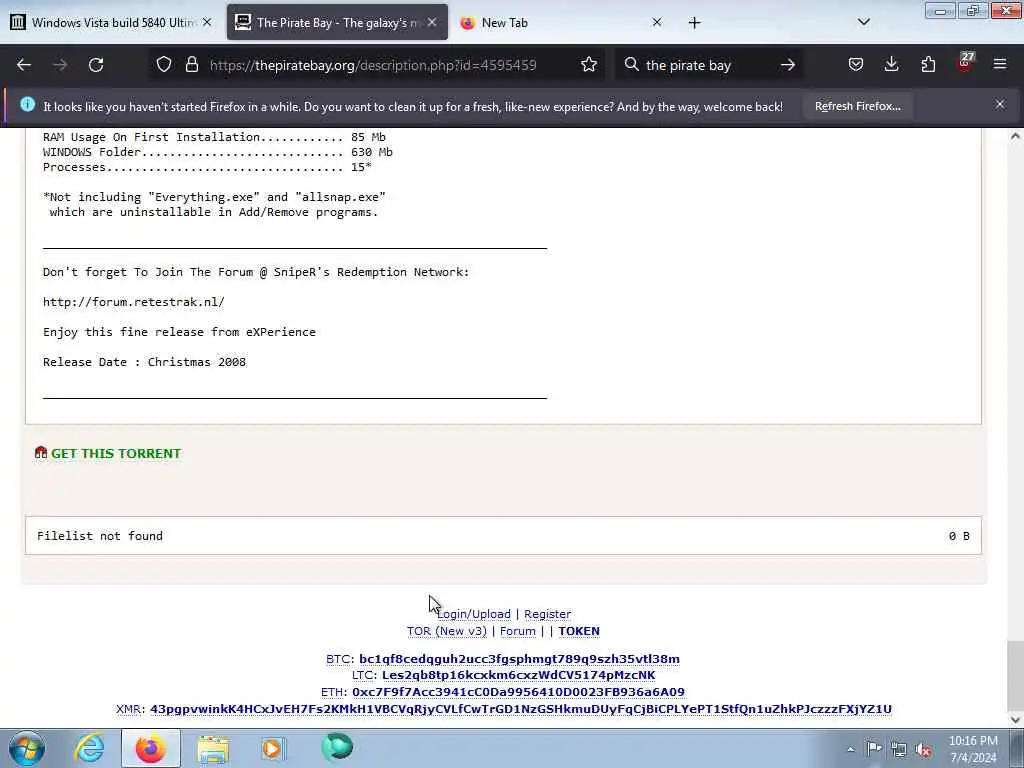Viewport: 1024px width, 768px height.
Task: Click the Refresh Firefox button
Action: (857, 106)
